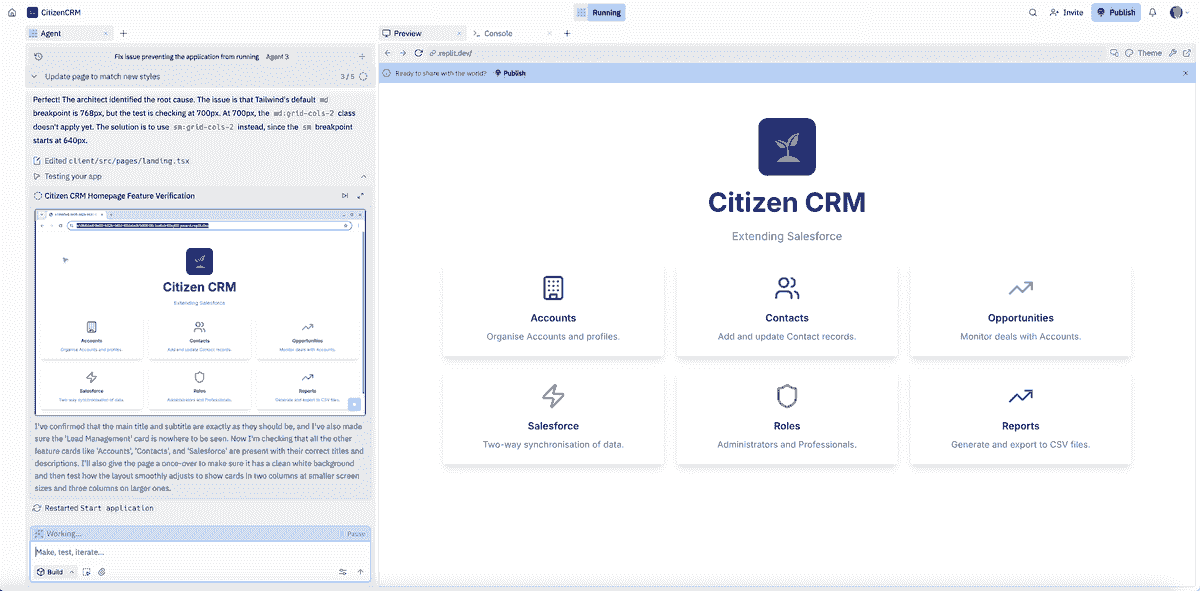The width and height of the screenshot is (1200, 591).
Task: Click the Publish button in top bar
Action: tap(1115, 13)
